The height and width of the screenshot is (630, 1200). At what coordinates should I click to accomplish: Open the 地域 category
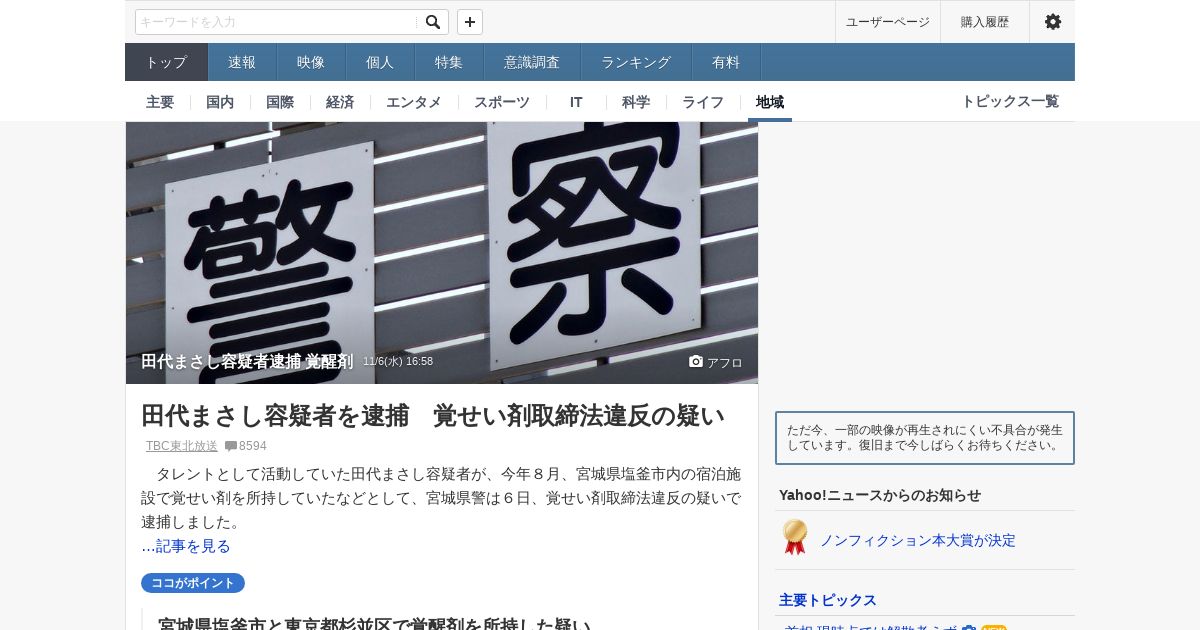pos(770,102)
